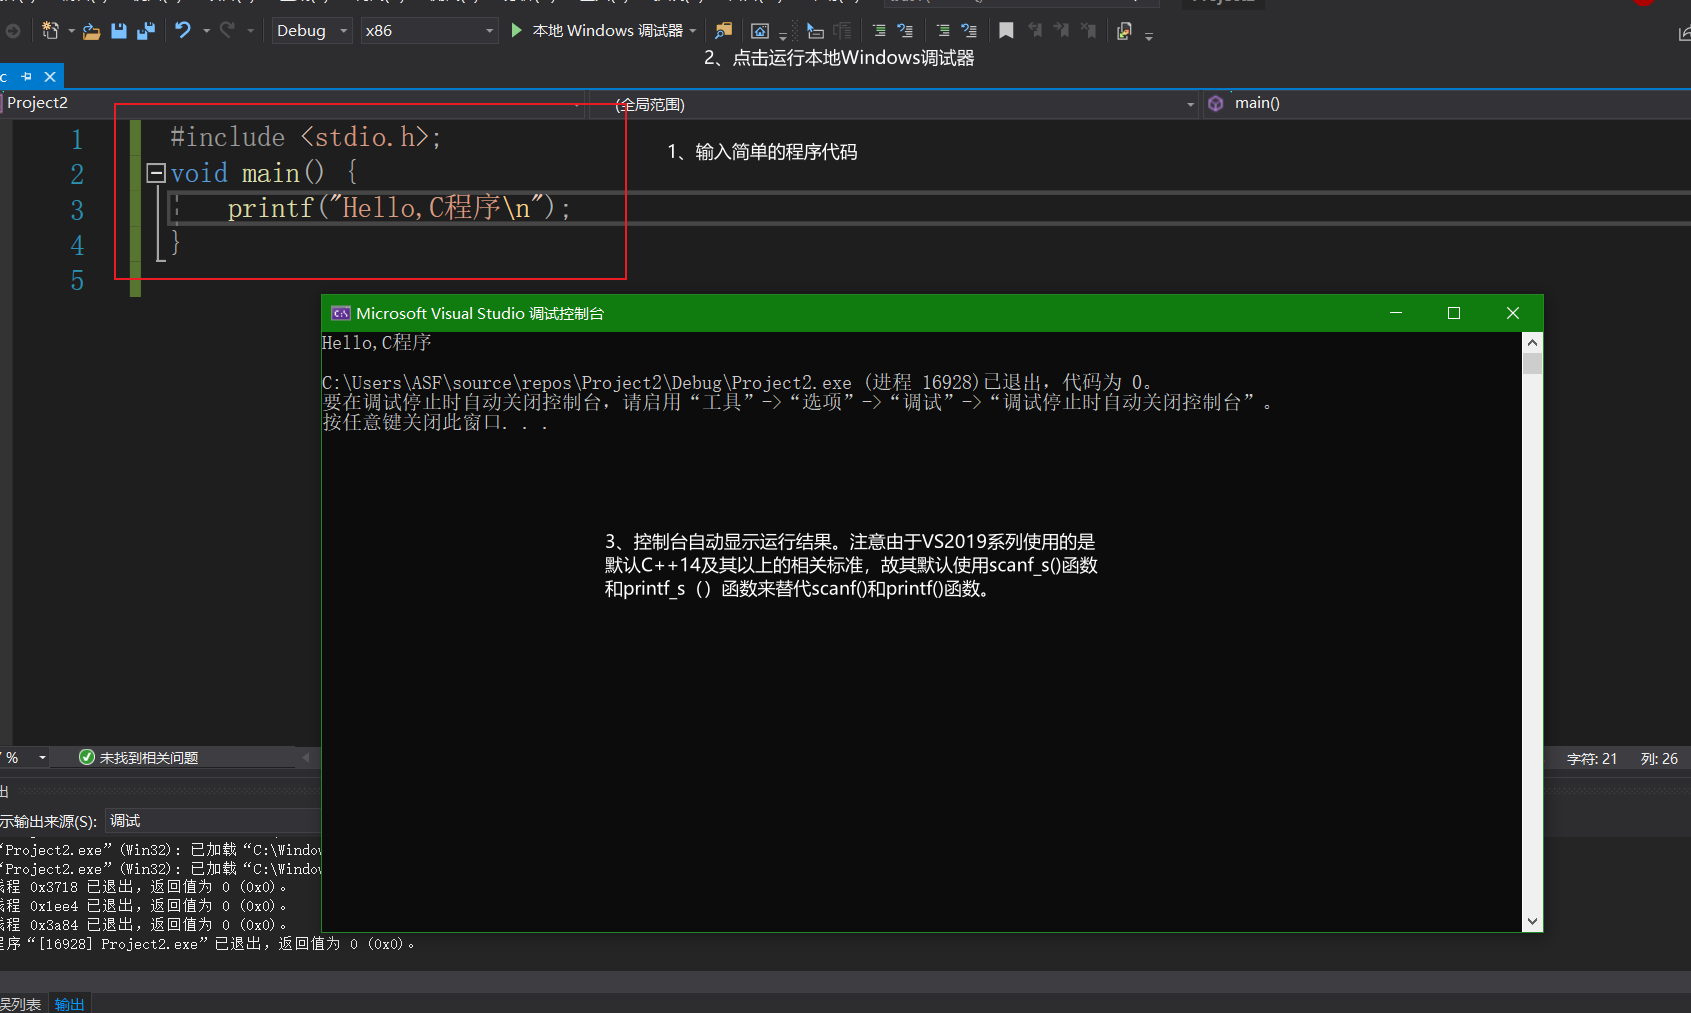
Task: Click the new item icon in toolbar
Action: (x=50, y=31)
